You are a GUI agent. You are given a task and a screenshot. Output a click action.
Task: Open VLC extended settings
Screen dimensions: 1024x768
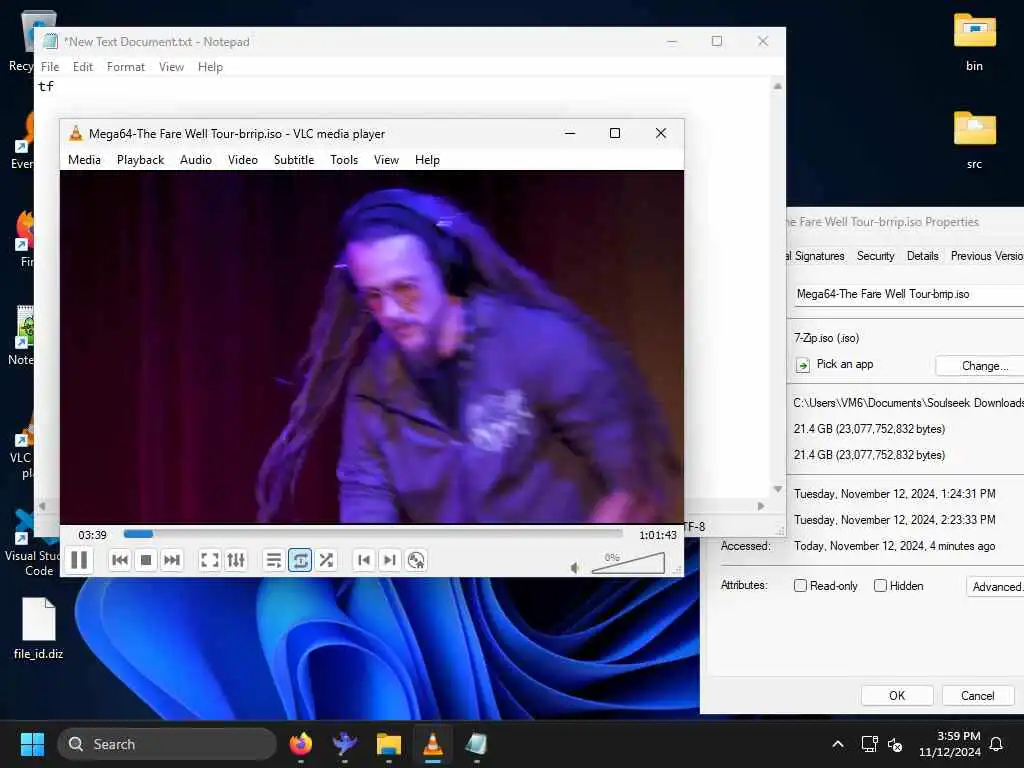236,560
